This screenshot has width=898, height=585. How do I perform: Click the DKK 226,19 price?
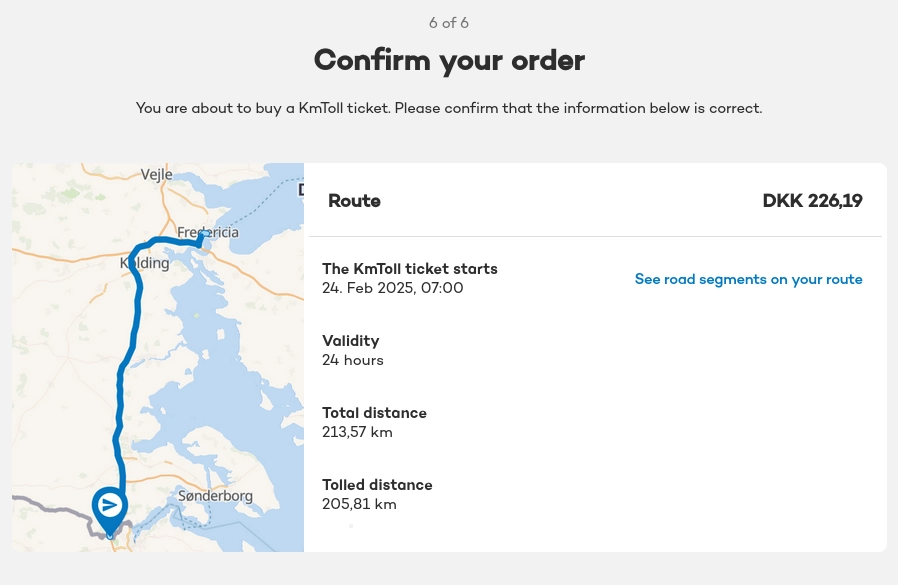click(x=812, y=201)
